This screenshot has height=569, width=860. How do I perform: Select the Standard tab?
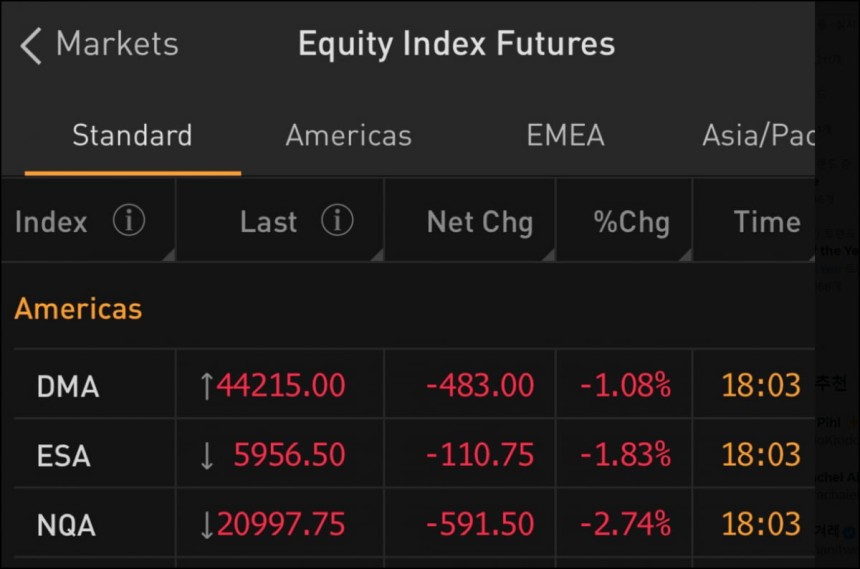click(133, 136)
